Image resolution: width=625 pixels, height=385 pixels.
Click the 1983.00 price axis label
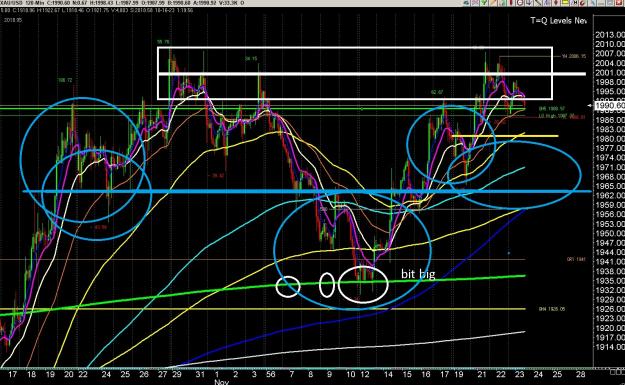coord(610,129)
